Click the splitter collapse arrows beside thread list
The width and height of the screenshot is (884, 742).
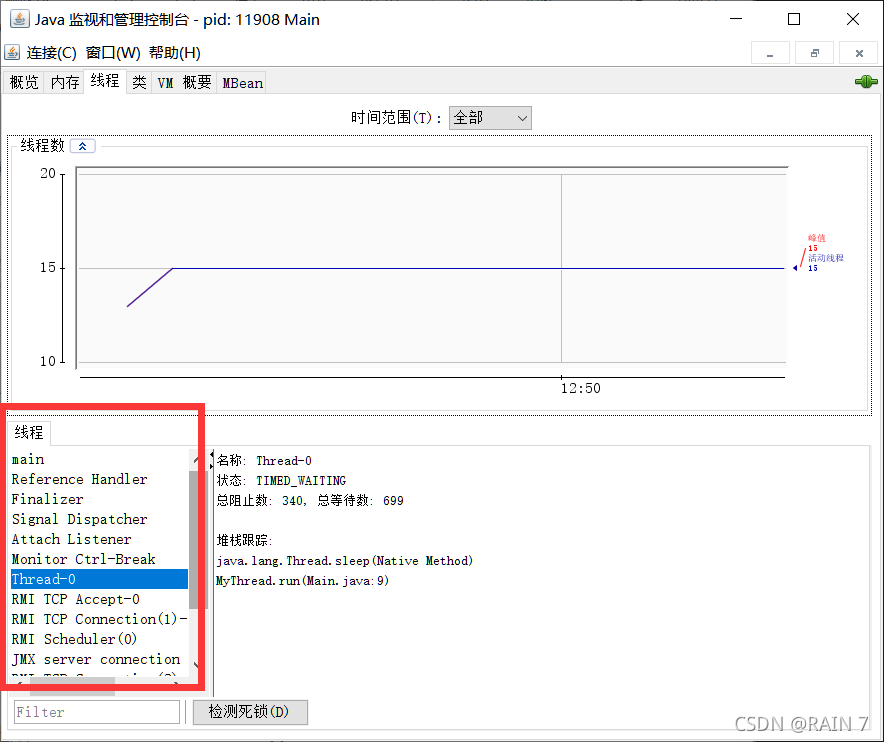point(211,460)
